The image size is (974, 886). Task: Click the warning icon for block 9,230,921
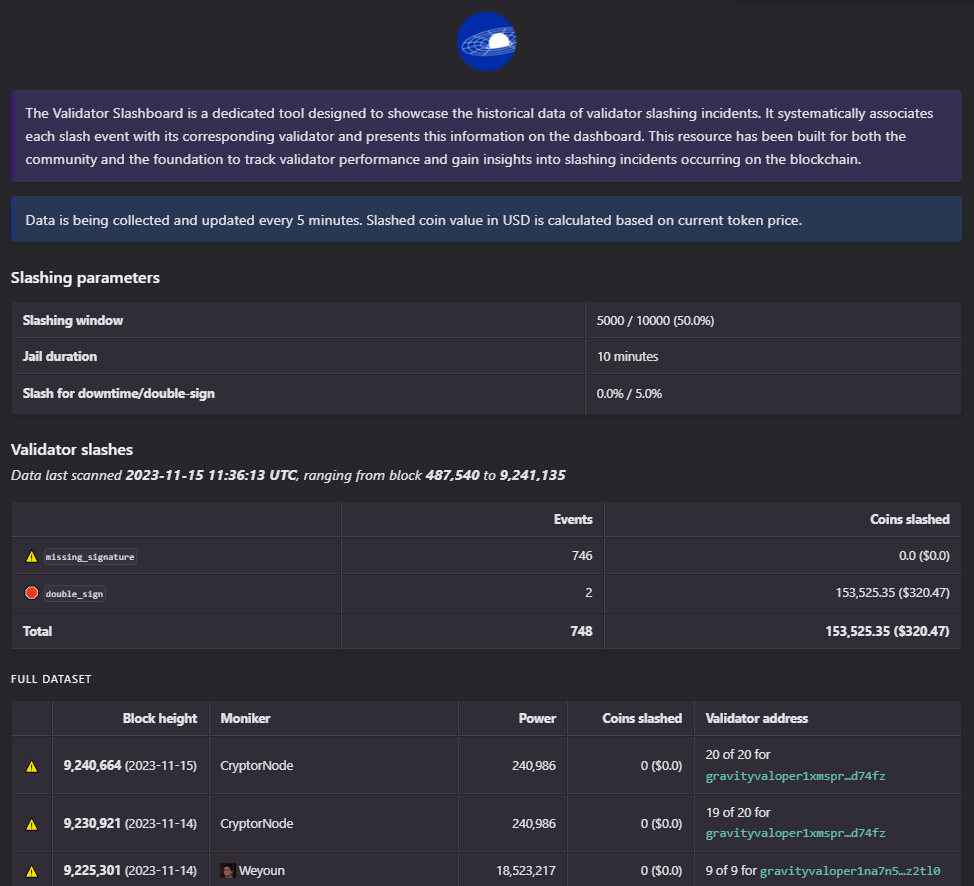[x=31, y=824]
